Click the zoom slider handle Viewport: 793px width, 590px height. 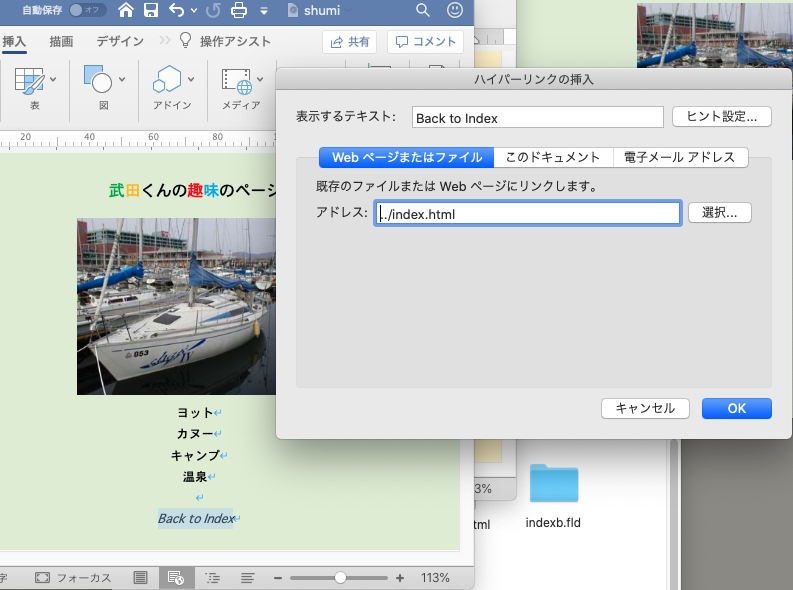click(x=341, y=577)
